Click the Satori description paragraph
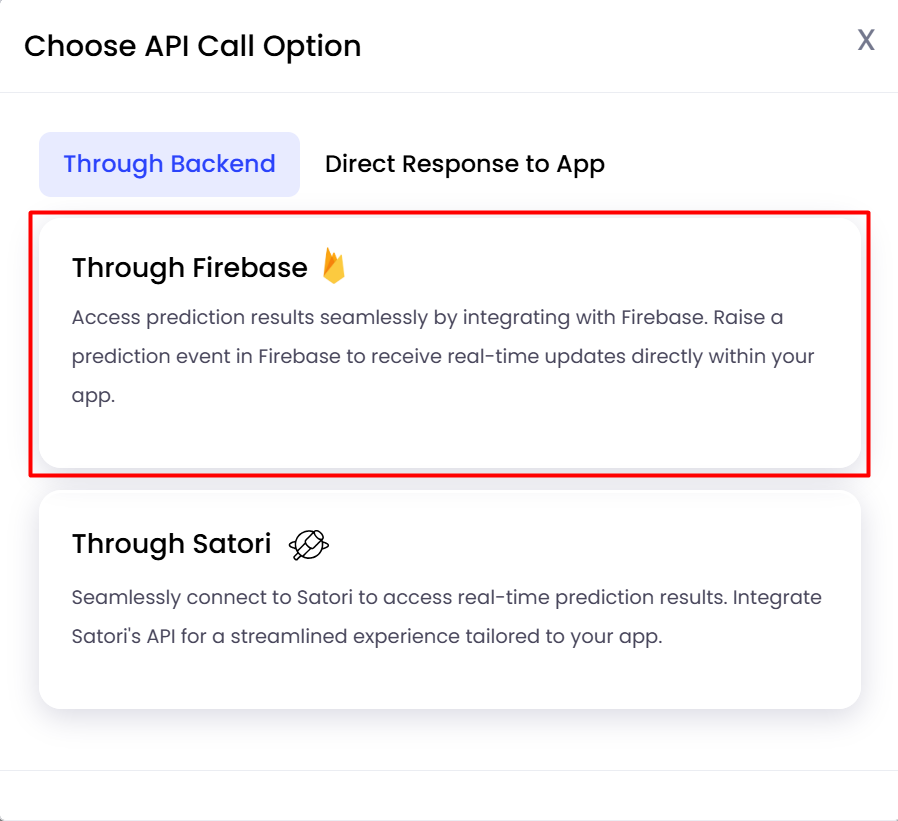The image size is (898, 821). tap(447, 617)
